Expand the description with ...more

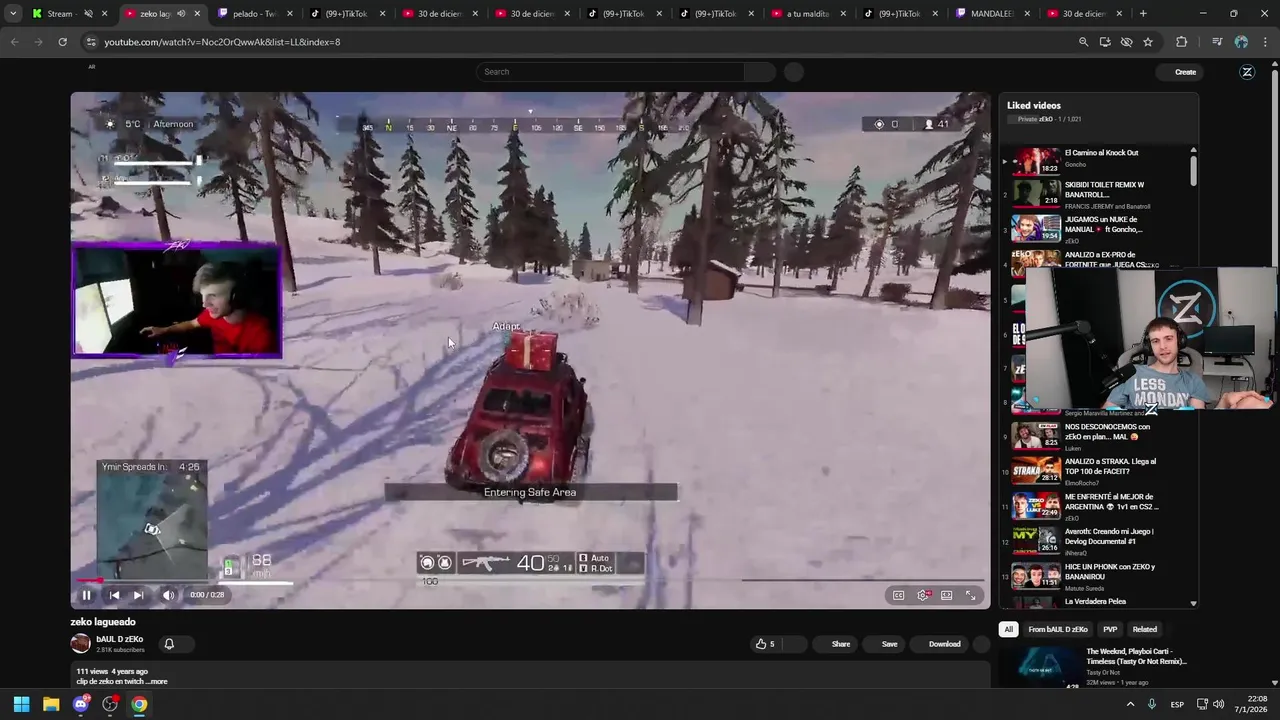158,682
